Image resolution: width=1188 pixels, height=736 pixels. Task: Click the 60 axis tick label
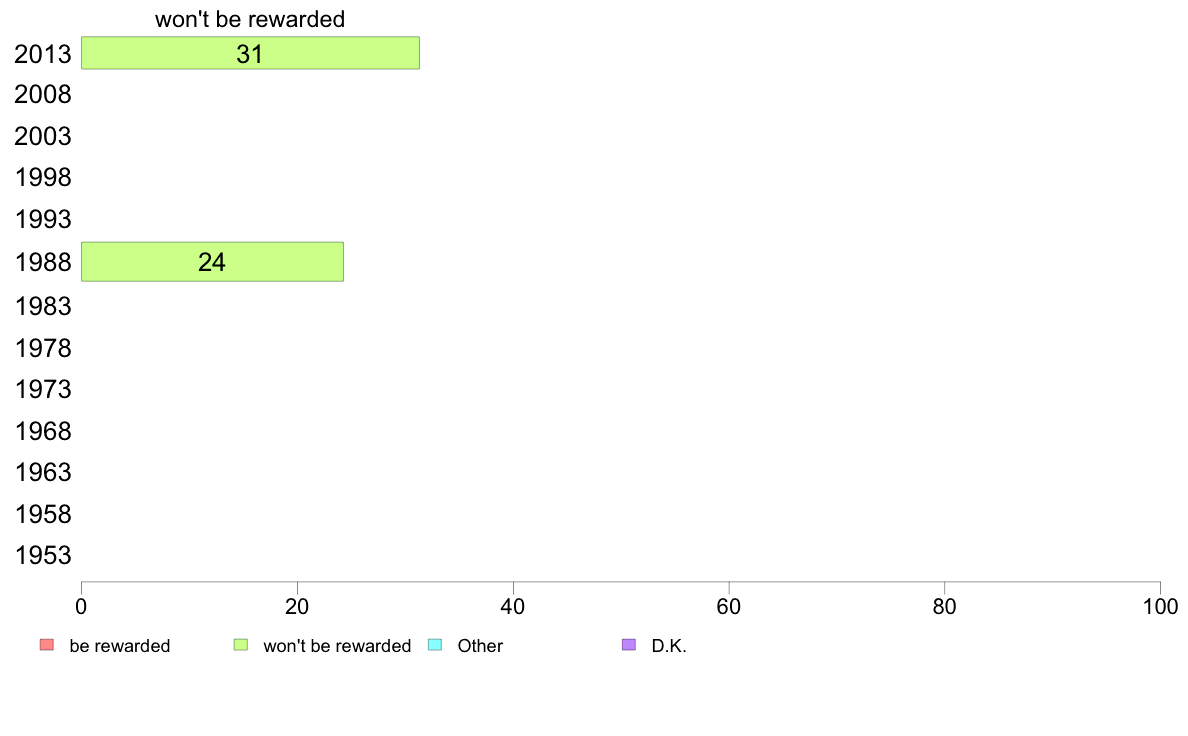tap(729, 606)
